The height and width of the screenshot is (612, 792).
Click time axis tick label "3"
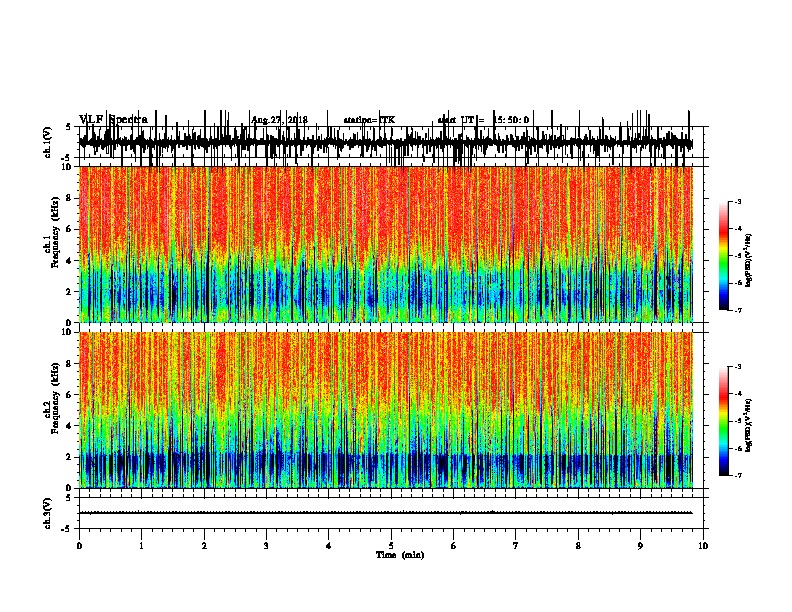(266, 546)
